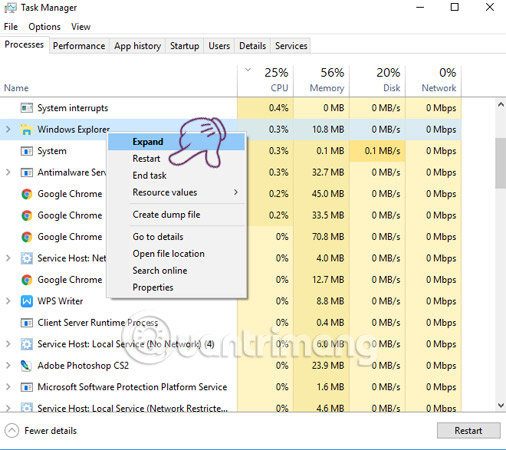Select the Processes tab
The height and width of the screenshot is (450, 506).
(x=24, y=45)
